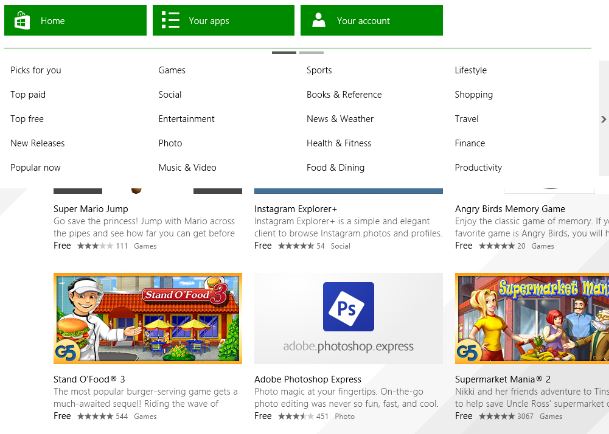Click Photo tag under Adobe Photoshop Express

tap(345, 416)
